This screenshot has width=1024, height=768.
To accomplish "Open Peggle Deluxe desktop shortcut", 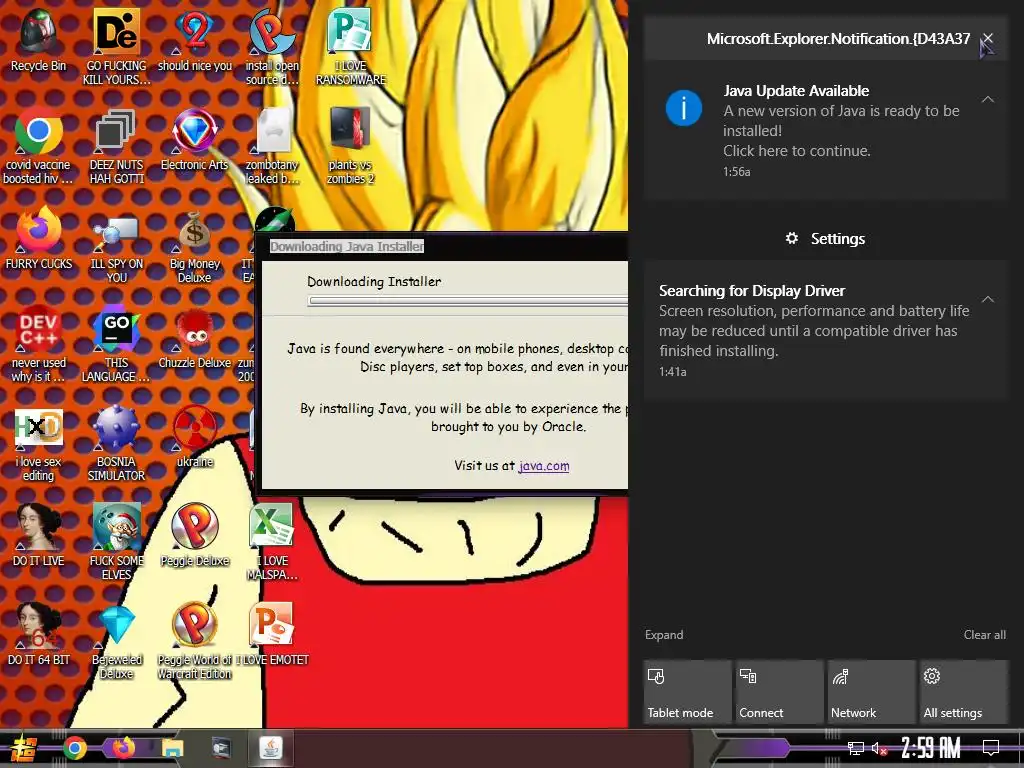I will click(195, 534).
